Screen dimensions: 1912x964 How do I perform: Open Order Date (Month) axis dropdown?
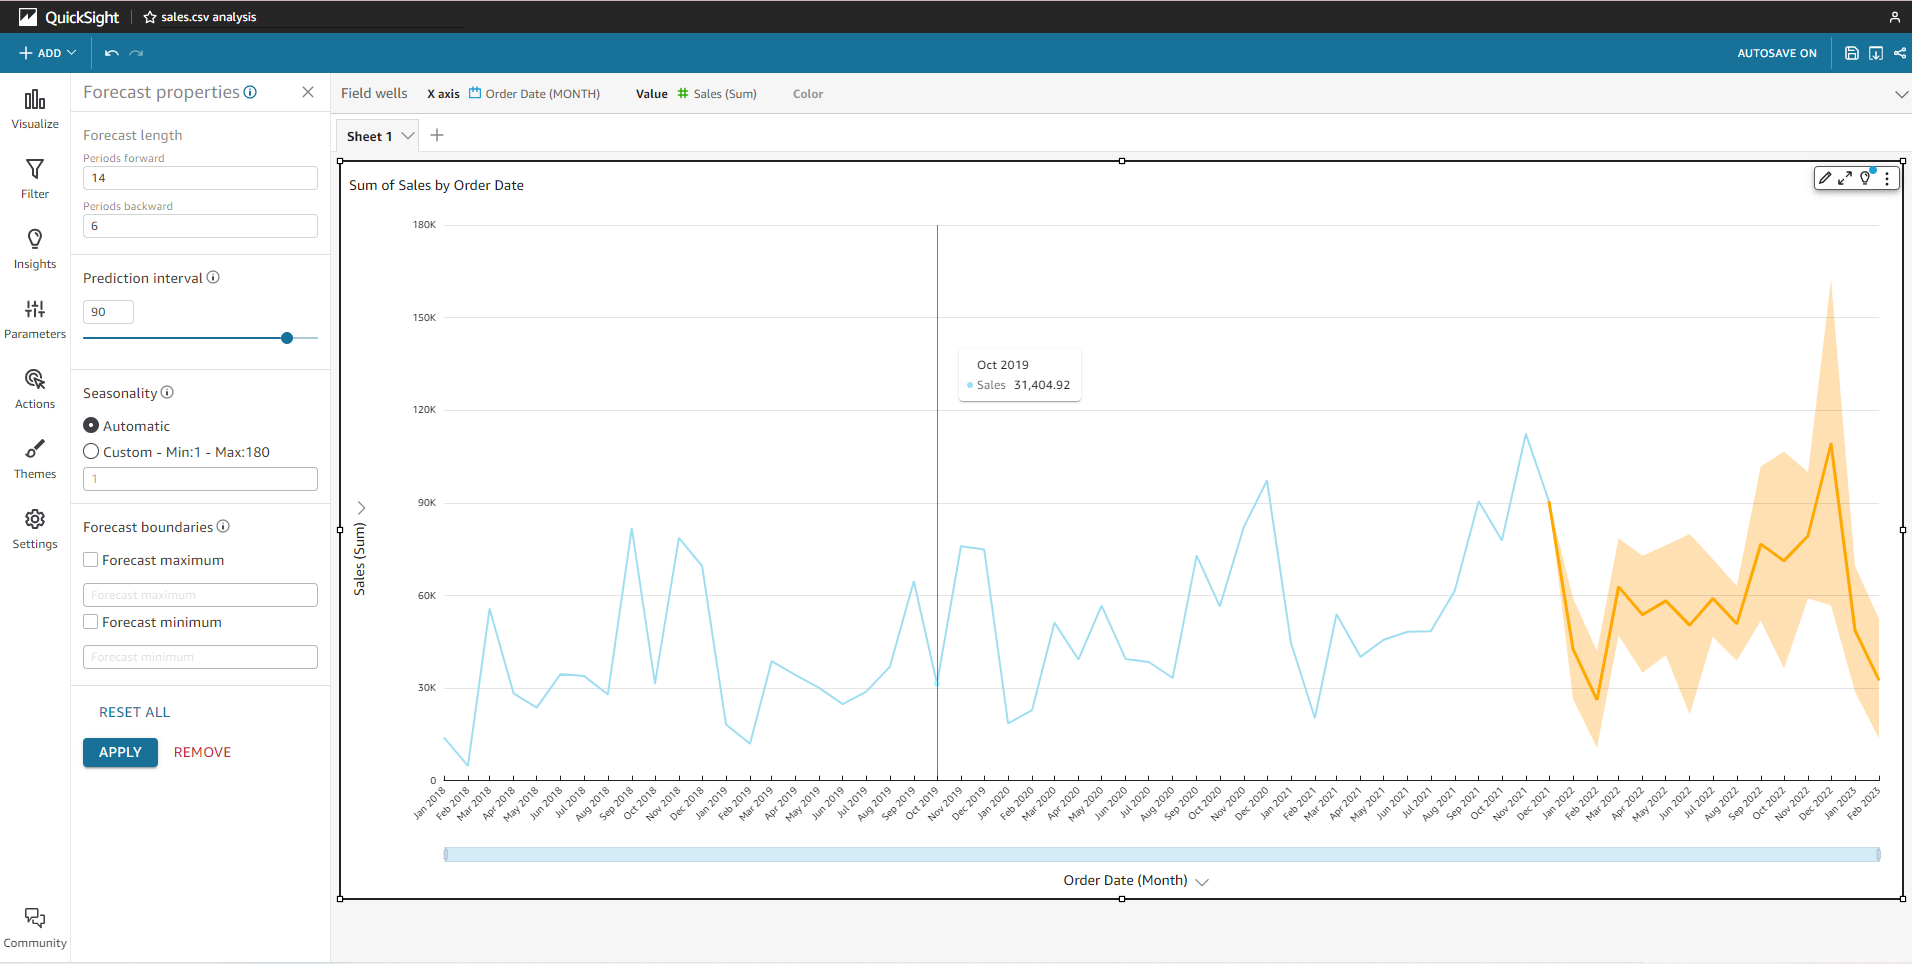coord(1202,882)
